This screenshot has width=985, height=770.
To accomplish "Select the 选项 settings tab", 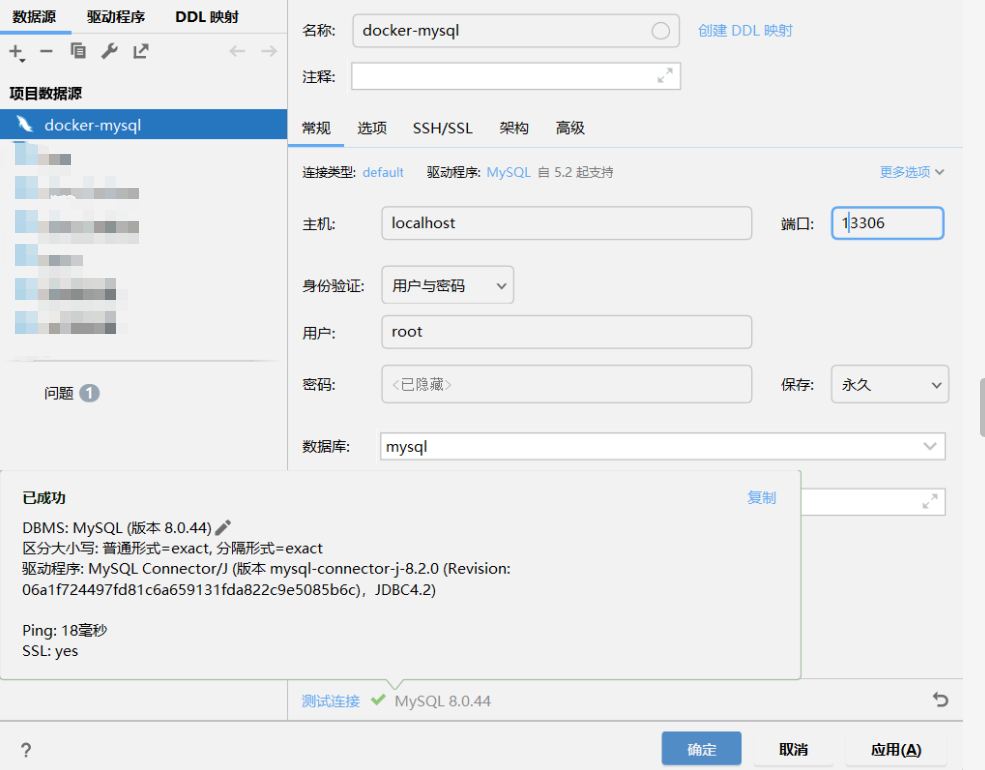I will (372, 128).
